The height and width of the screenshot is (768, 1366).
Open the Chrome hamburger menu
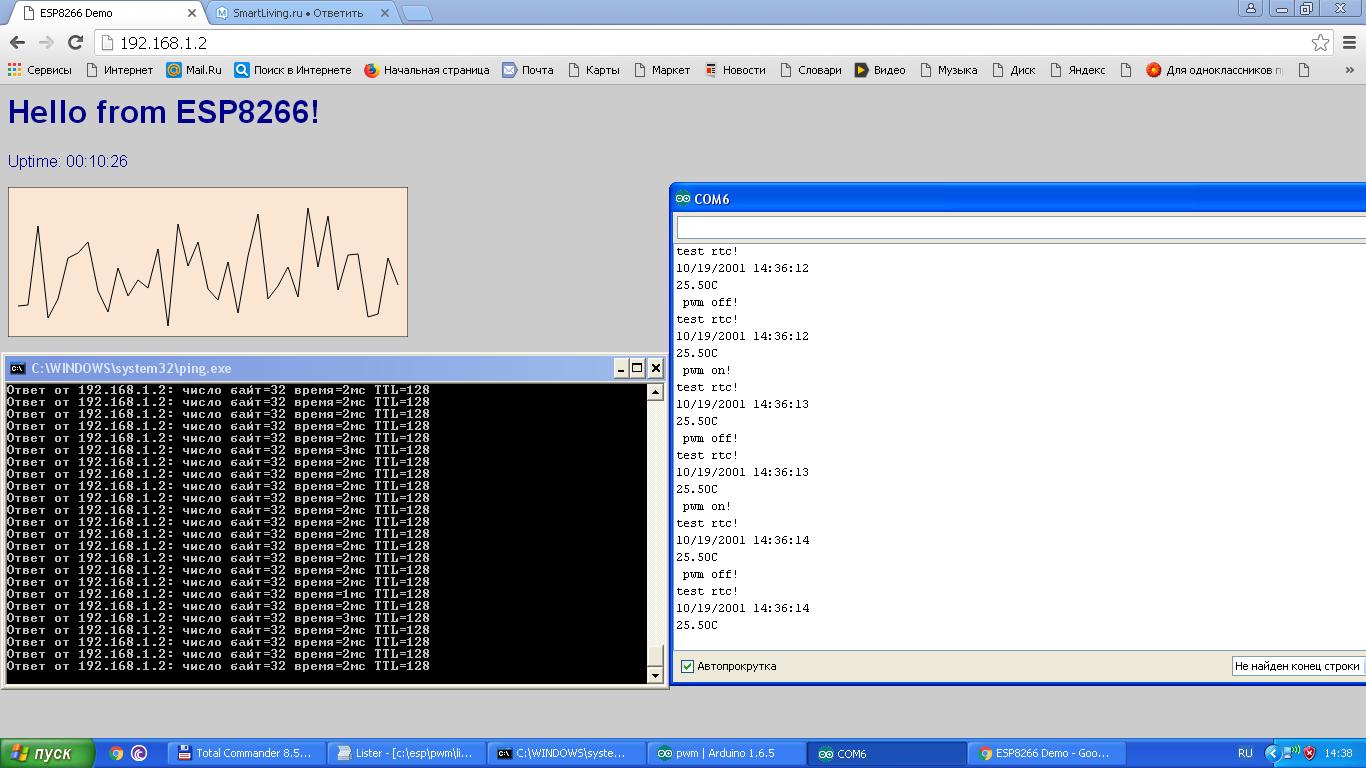[1349, 42]
